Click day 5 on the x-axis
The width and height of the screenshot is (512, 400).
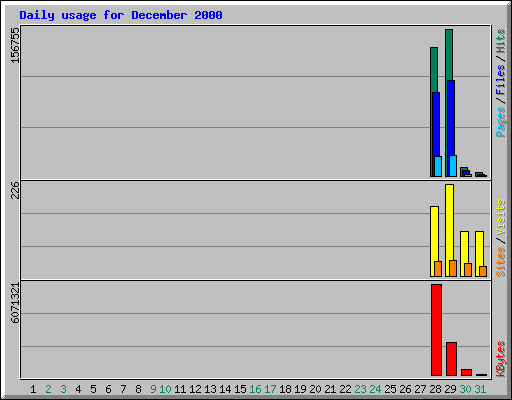point(93,389)
